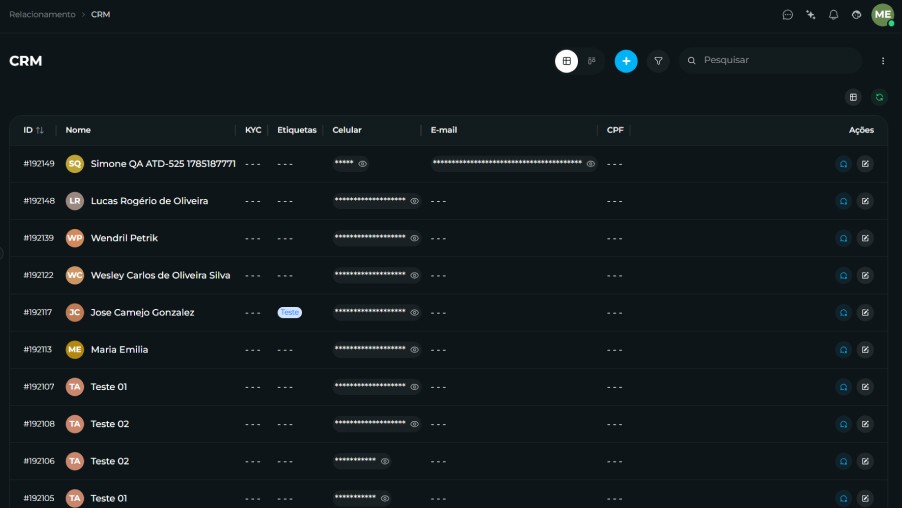Go to Relacionamento breadcrumb
Screen dimensions: 902x508
point(42,14)
